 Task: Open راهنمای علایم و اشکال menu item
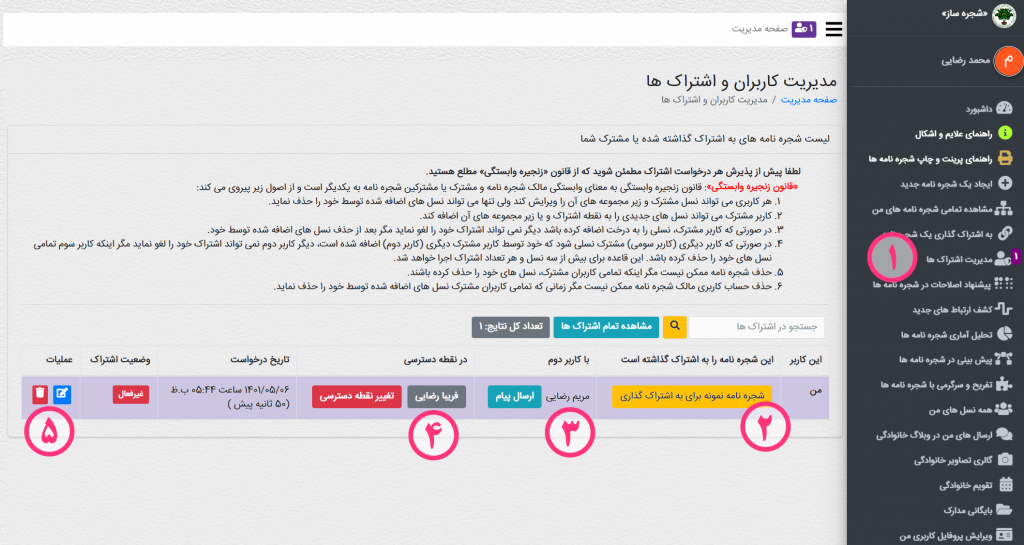coord(953,134)
